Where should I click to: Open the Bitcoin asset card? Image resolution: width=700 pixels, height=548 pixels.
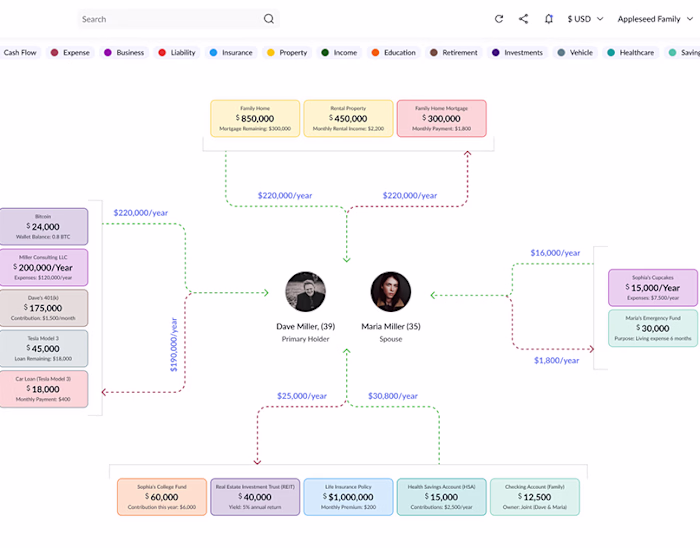point(44,226)
